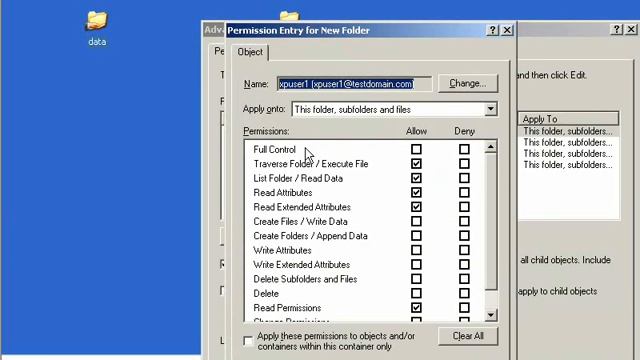Check Deny for Read Permissions
Viewport: 640px width, 360px height.
pos(464,307)
